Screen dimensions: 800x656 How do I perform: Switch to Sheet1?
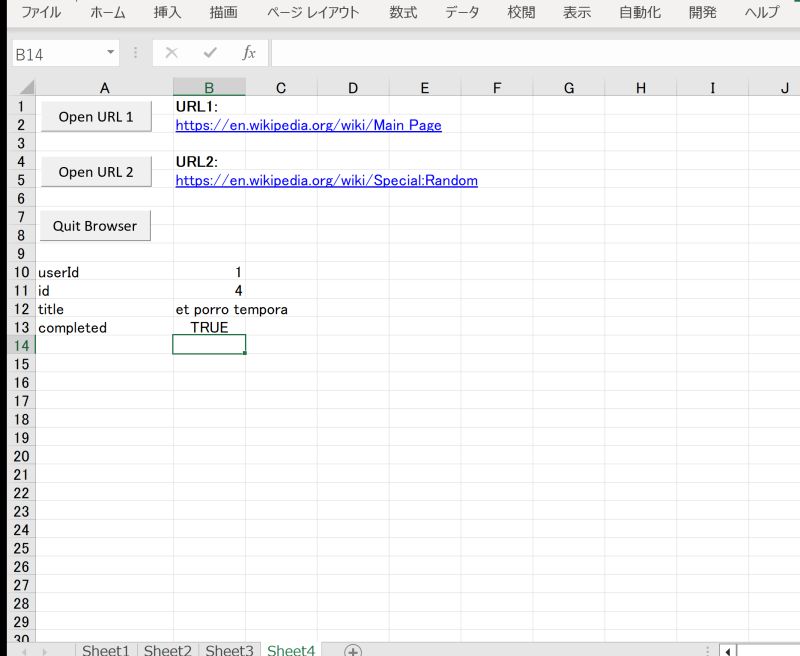[x=105, y=650]
